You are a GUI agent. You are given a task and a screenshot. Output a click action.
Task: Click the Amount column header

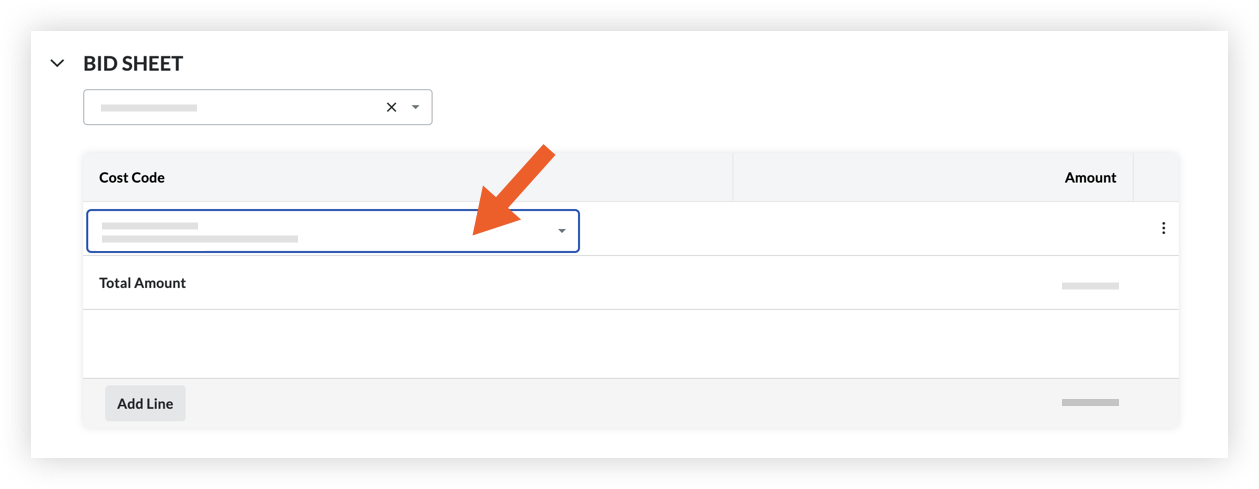coord(1090,177)
